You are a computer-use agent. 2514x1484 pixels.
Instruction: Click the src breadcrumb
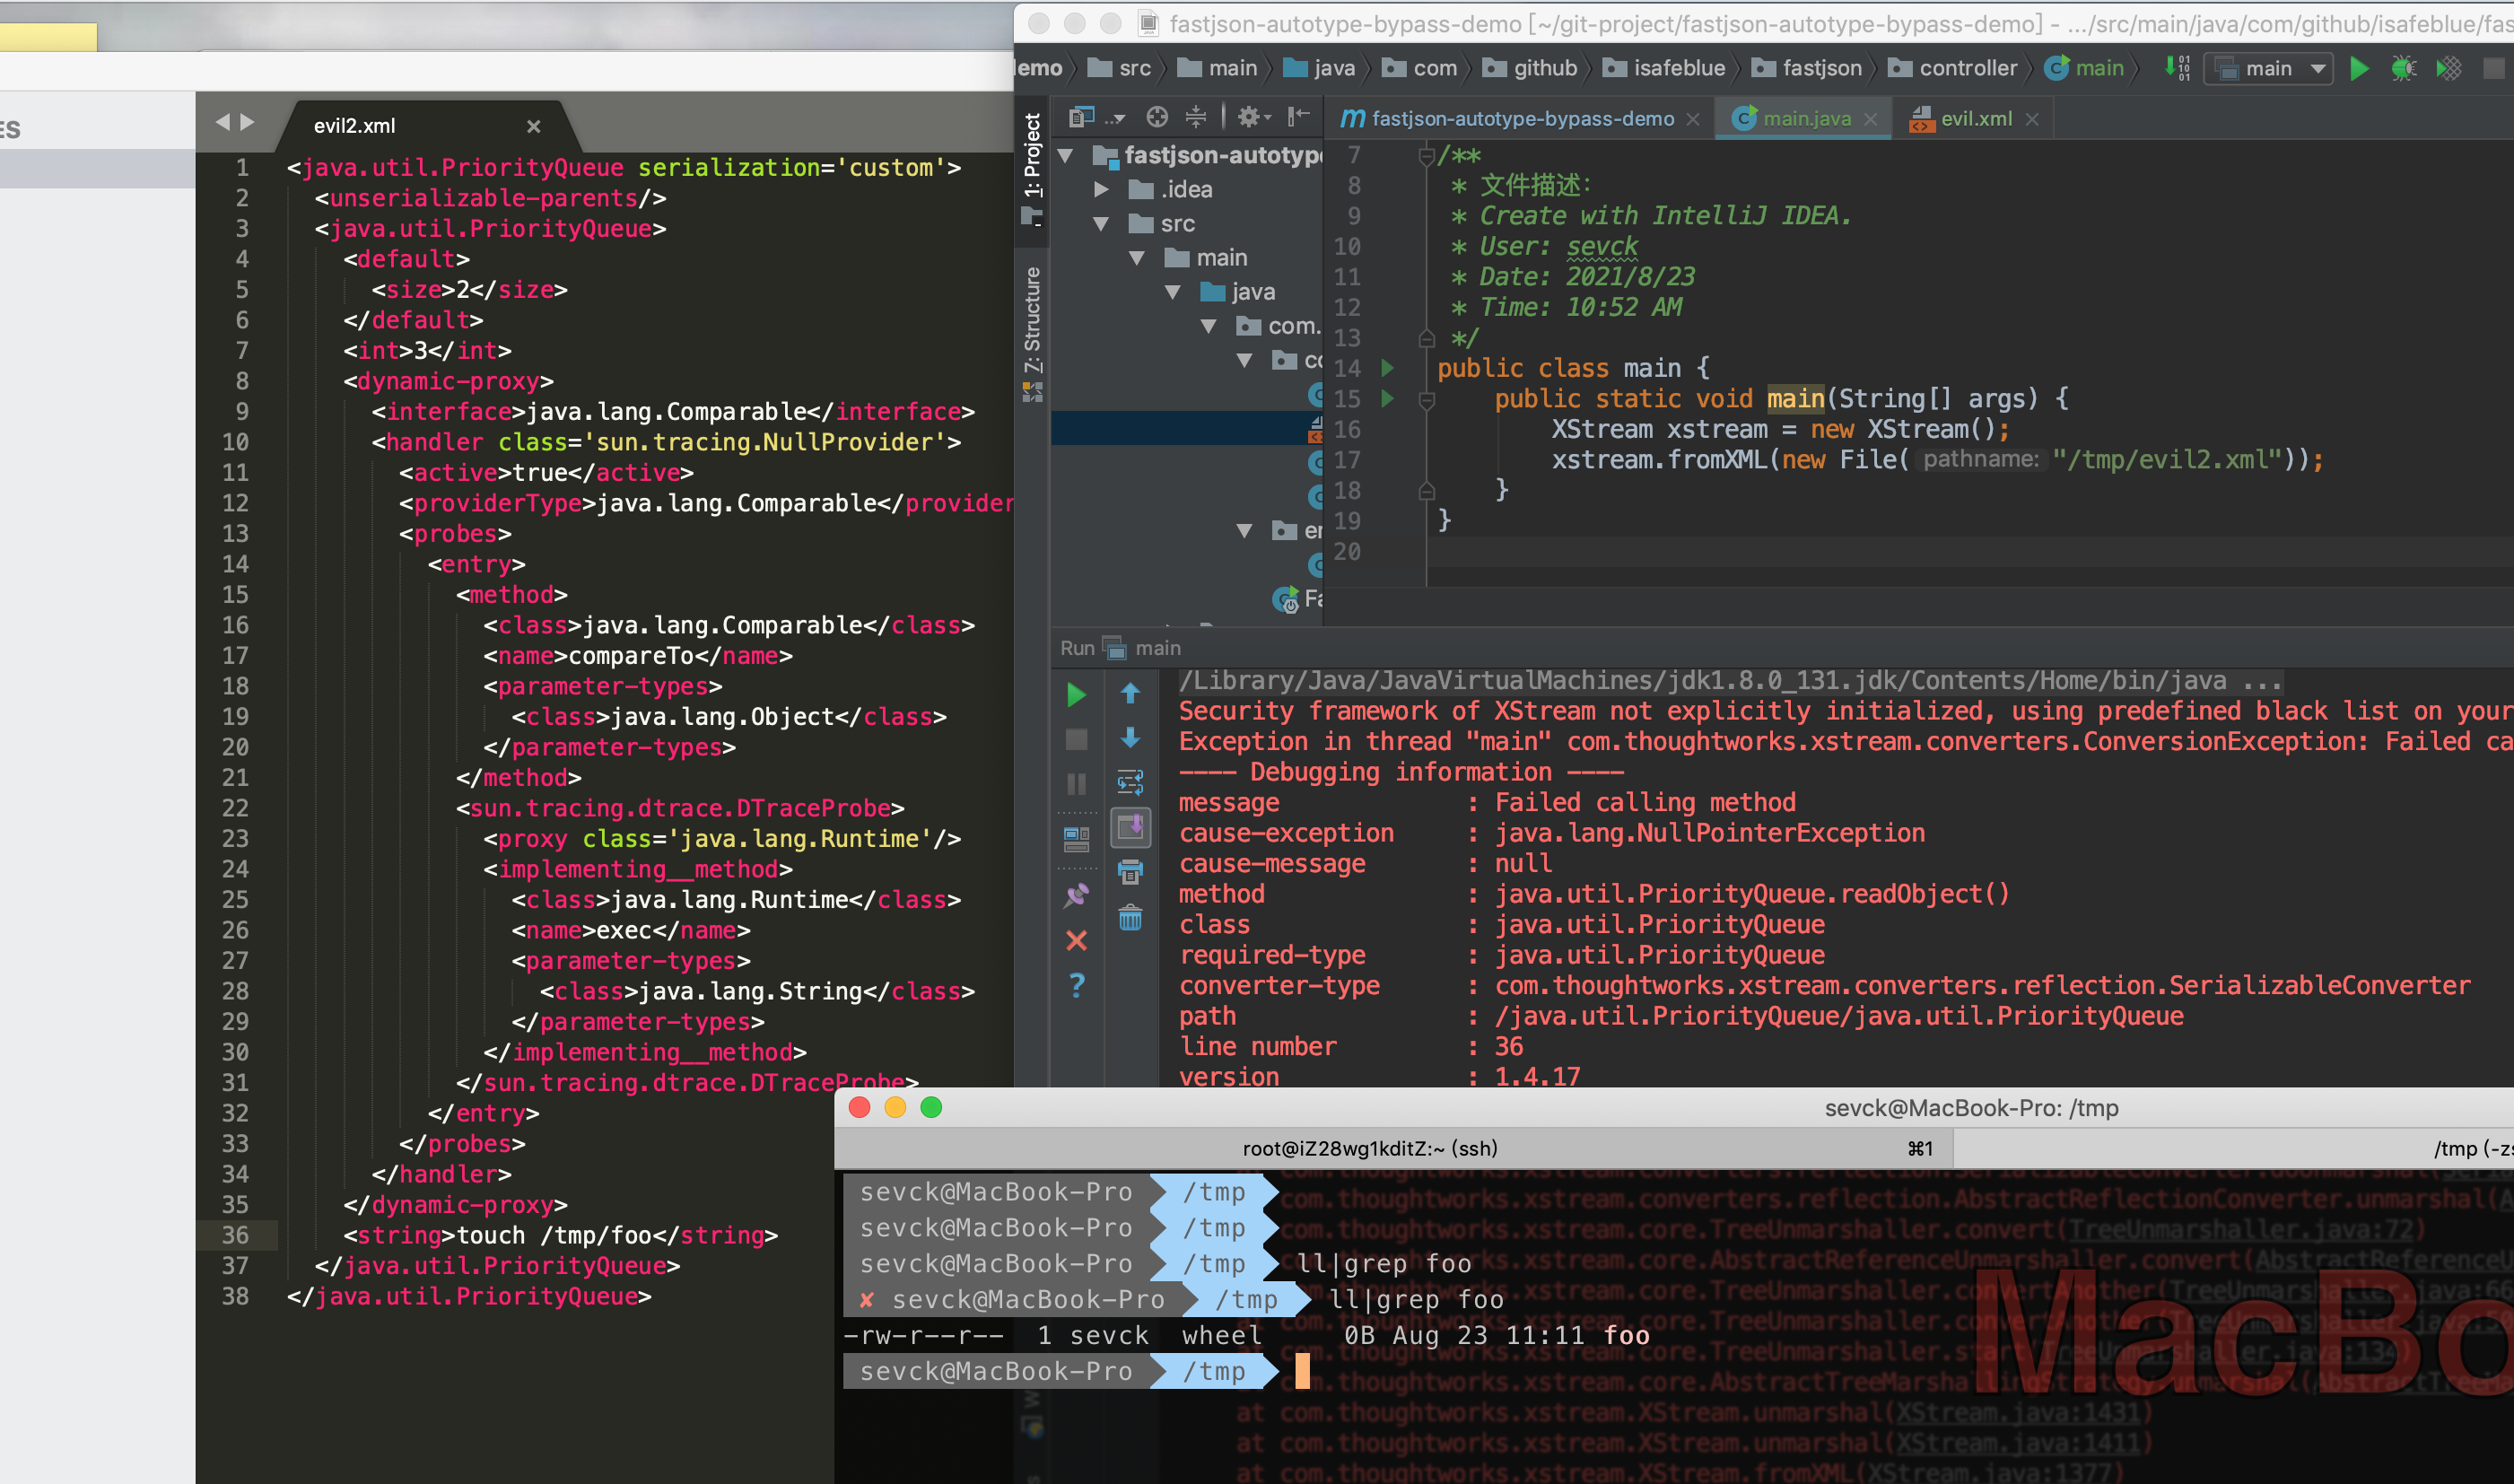[1120, 68]
